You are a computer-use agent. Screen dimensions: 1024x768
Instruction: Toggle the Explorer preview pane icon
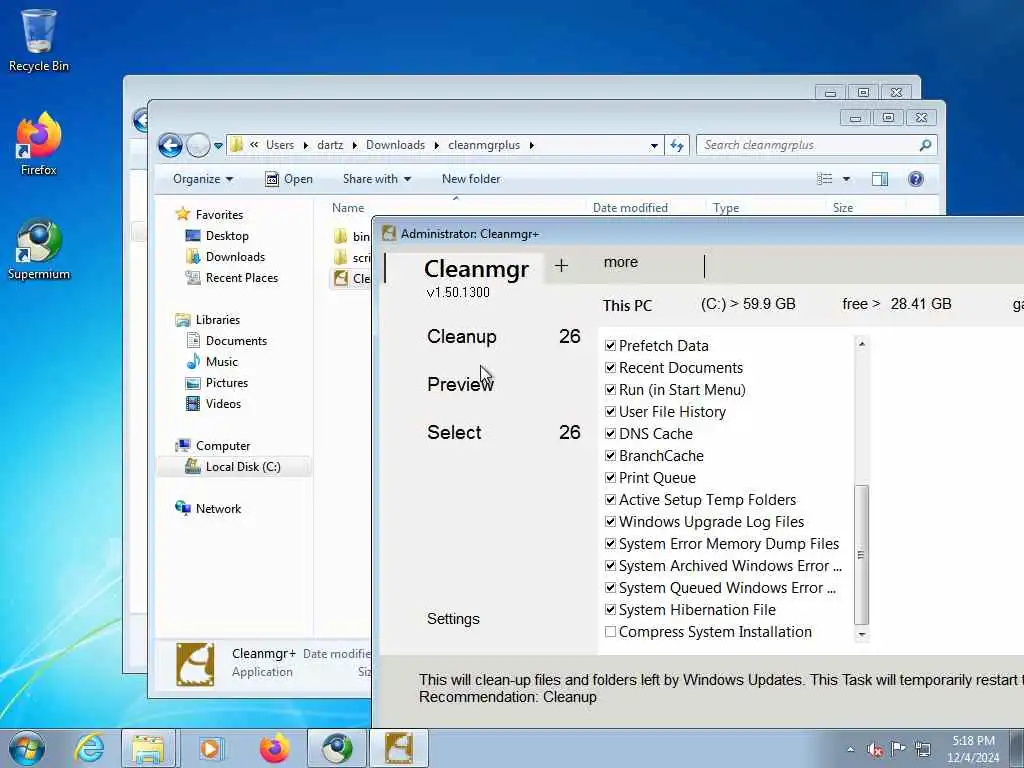point(880,179)
